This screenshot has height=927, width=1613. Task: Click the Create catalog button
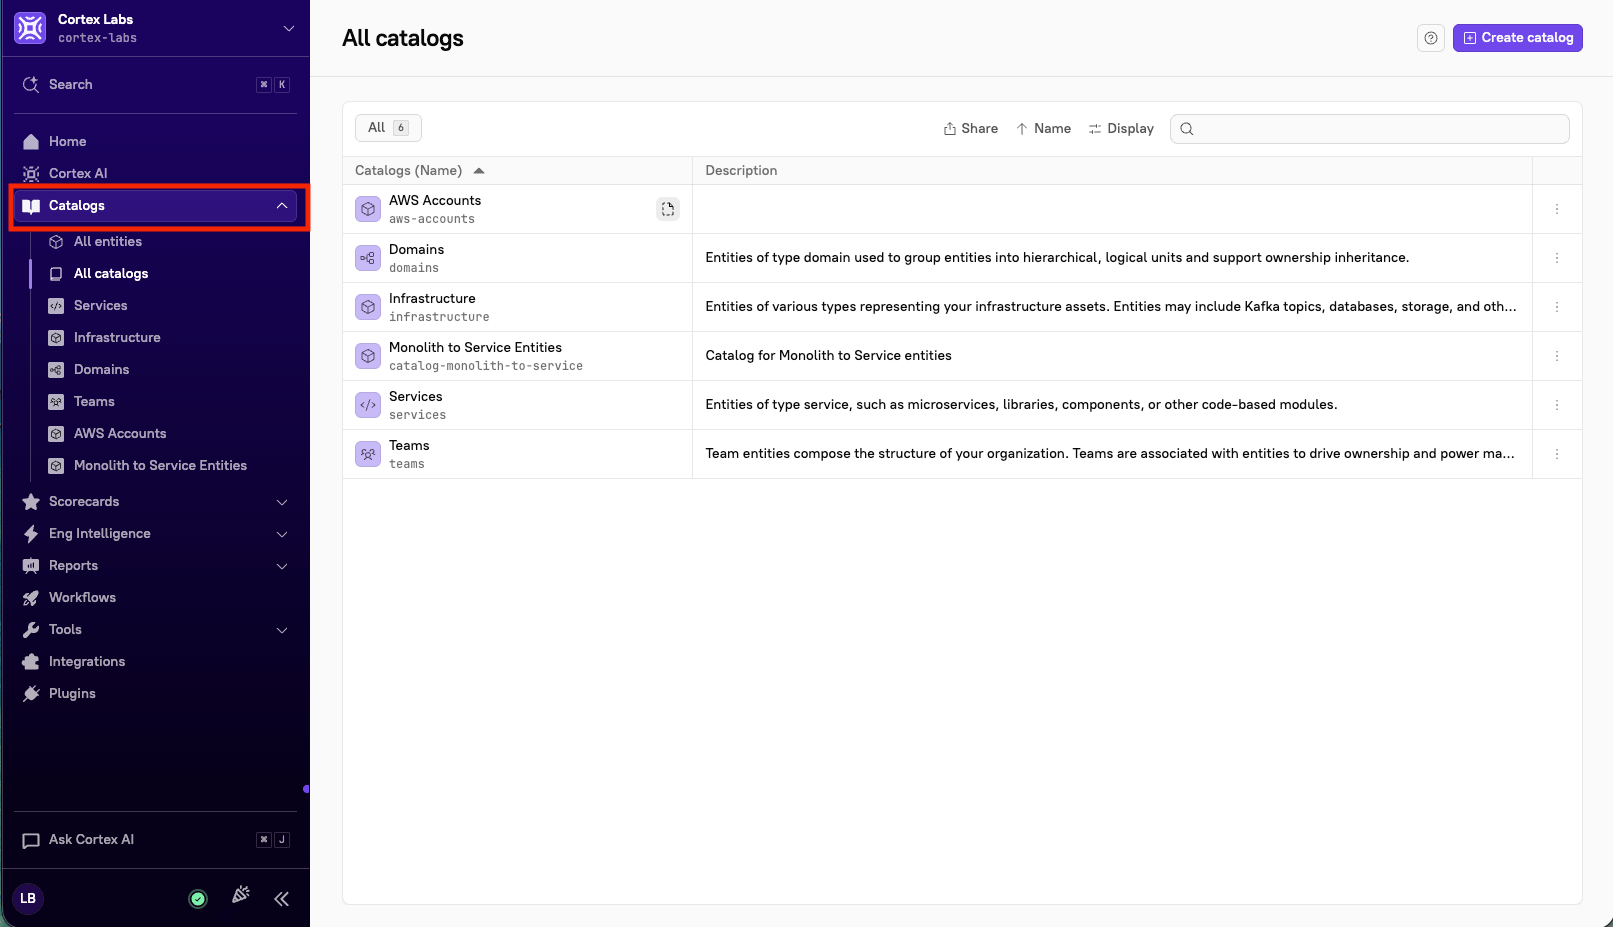[x=1518, y=38]
